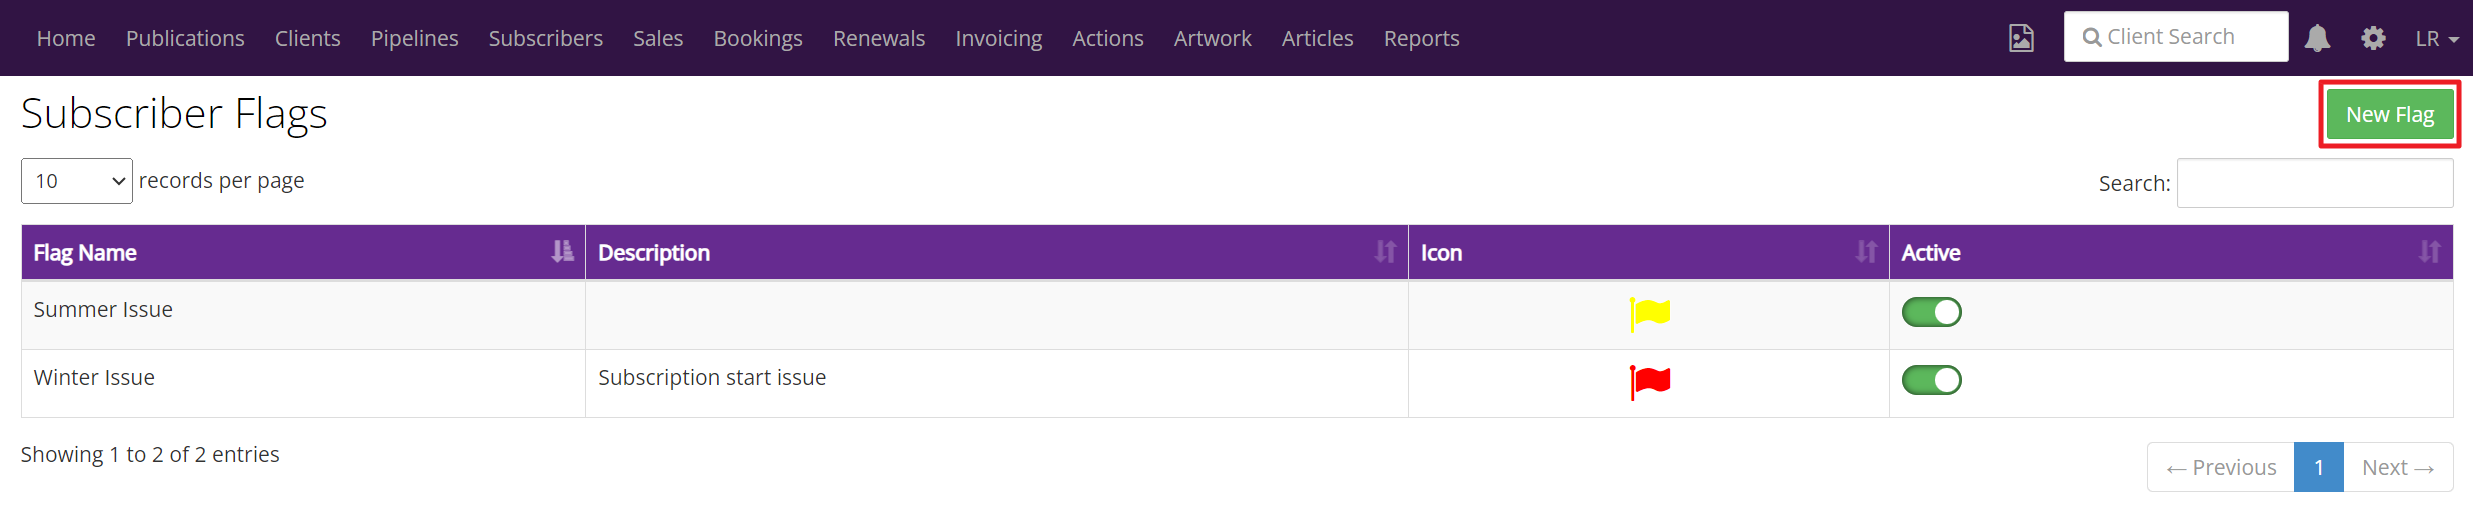Open Reports menu
Screen dimensions: 2473x522
pyautogui.click(x=1422, y=38)
